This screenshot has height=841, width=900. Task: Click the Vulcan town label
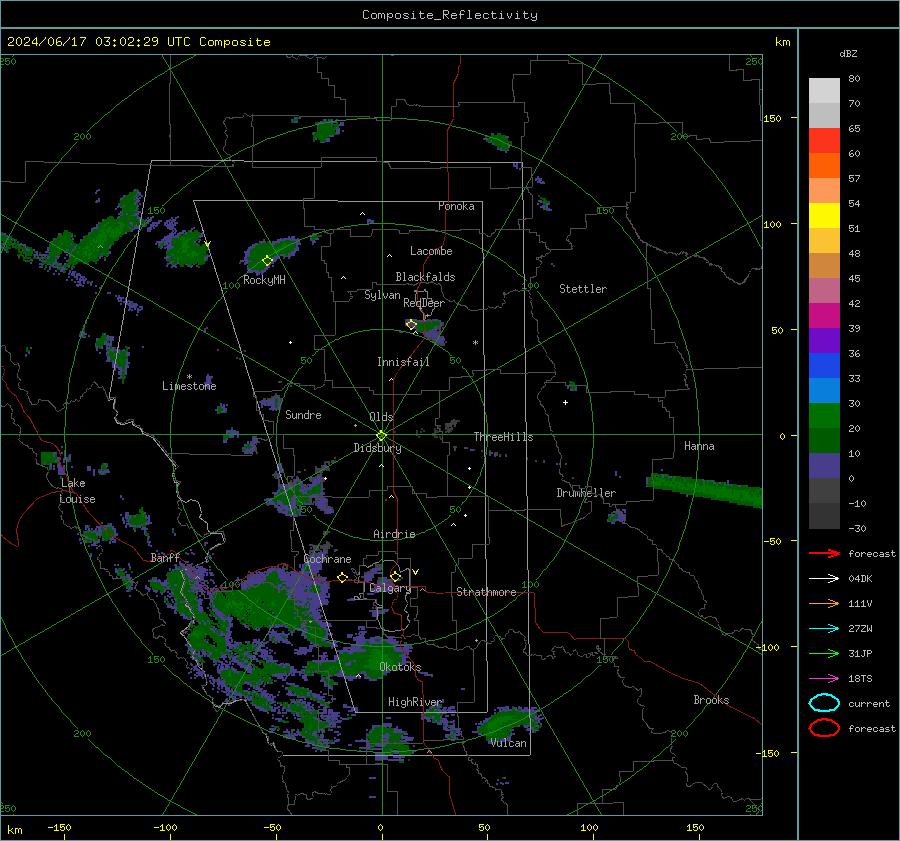coord(509,743)
